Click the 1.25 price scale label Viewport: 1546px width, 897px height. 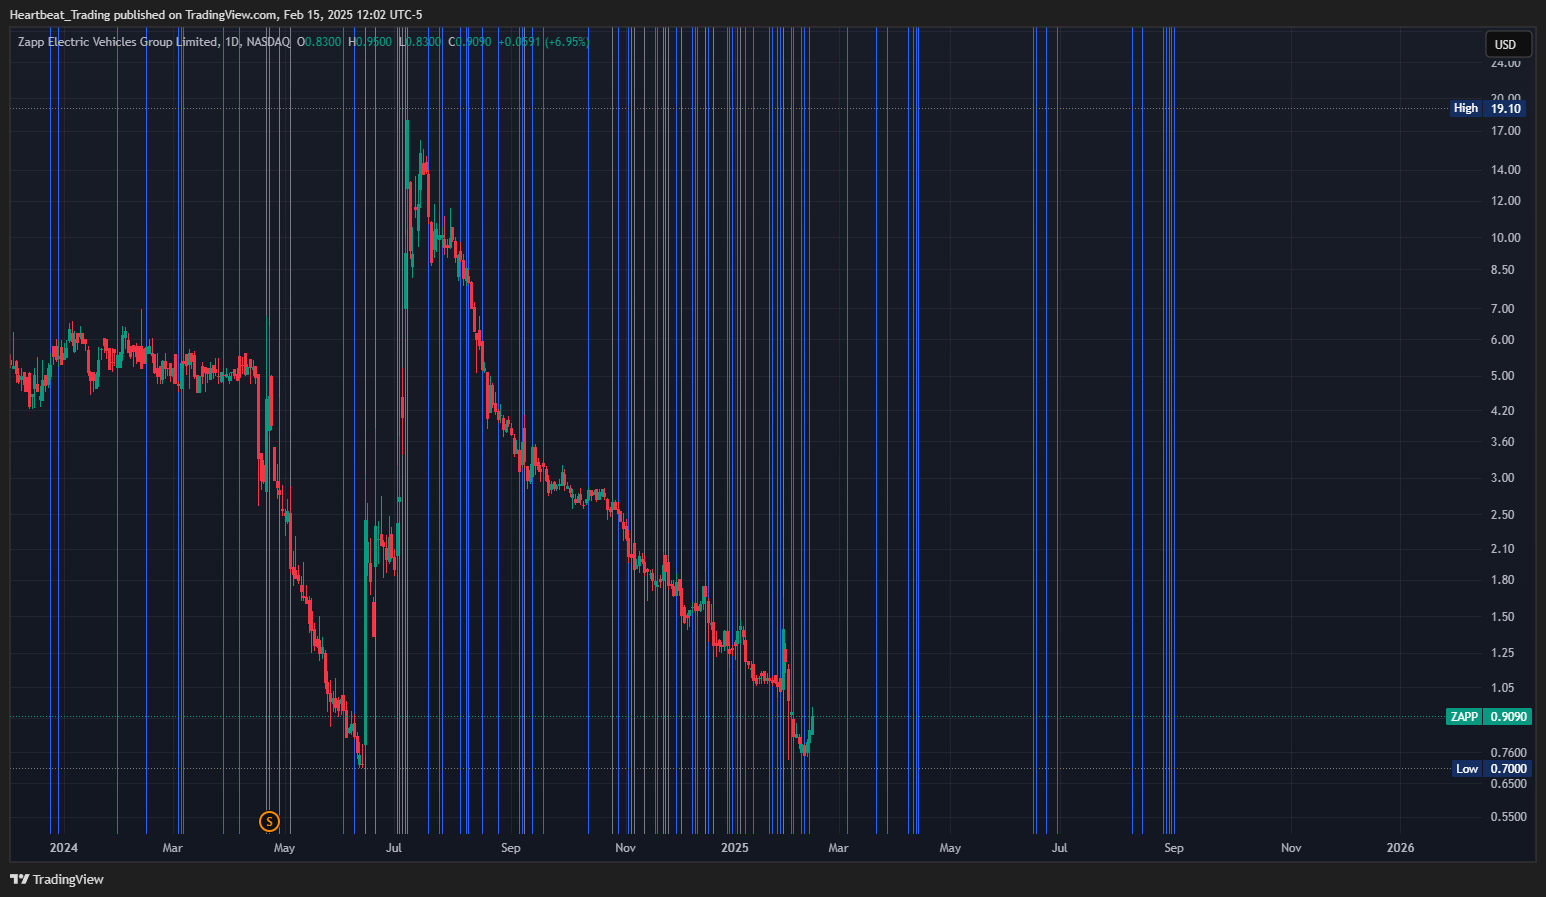(x=1502, y=653)
